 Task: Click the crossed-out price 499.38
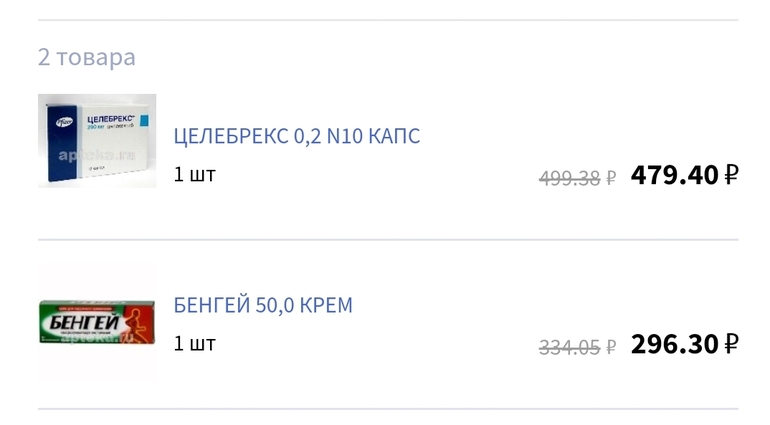coord(570,178)
